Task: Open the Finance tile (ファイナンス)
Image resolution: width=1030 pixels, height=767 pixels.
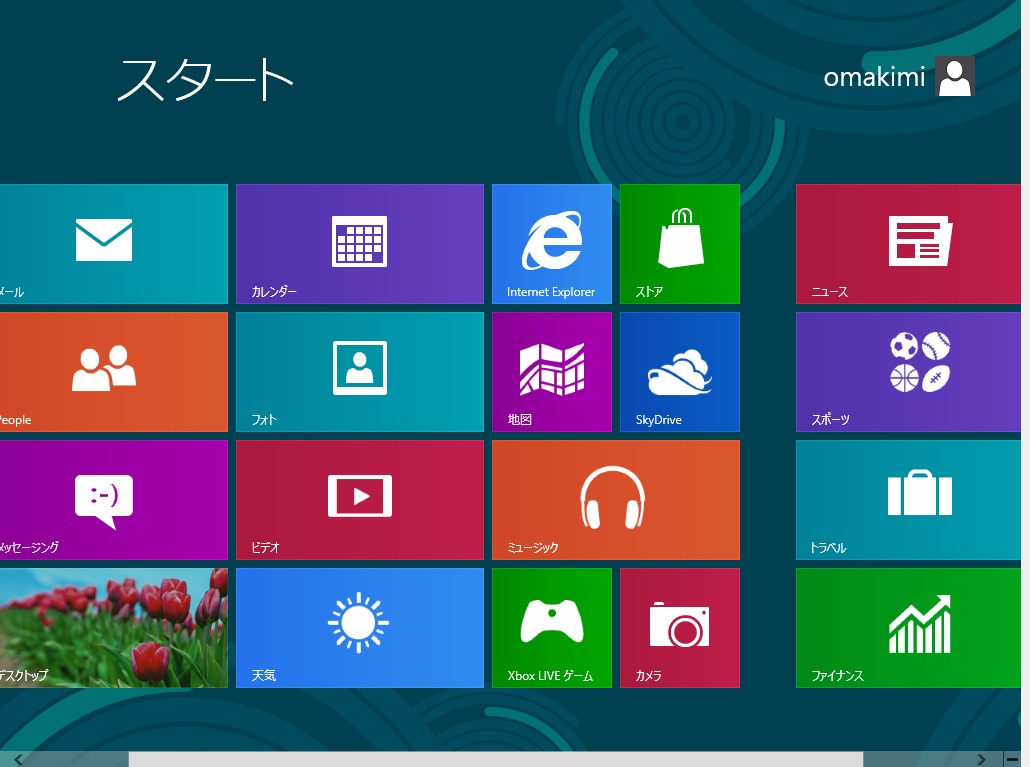Action: tap(908, 628)
